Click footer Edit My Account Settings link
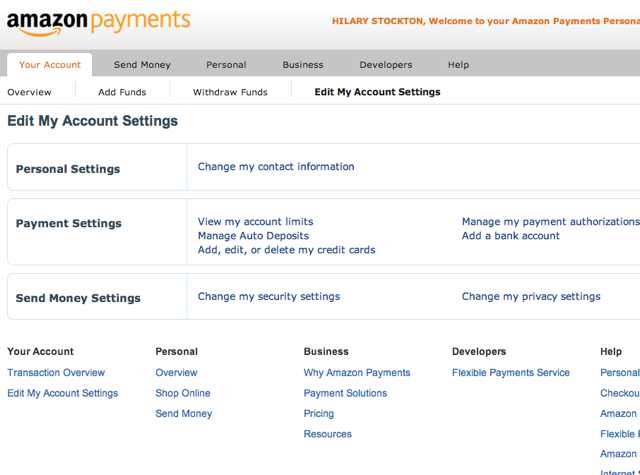The height and width of the screenshot is (475, 640). click(x=62, y=393)
